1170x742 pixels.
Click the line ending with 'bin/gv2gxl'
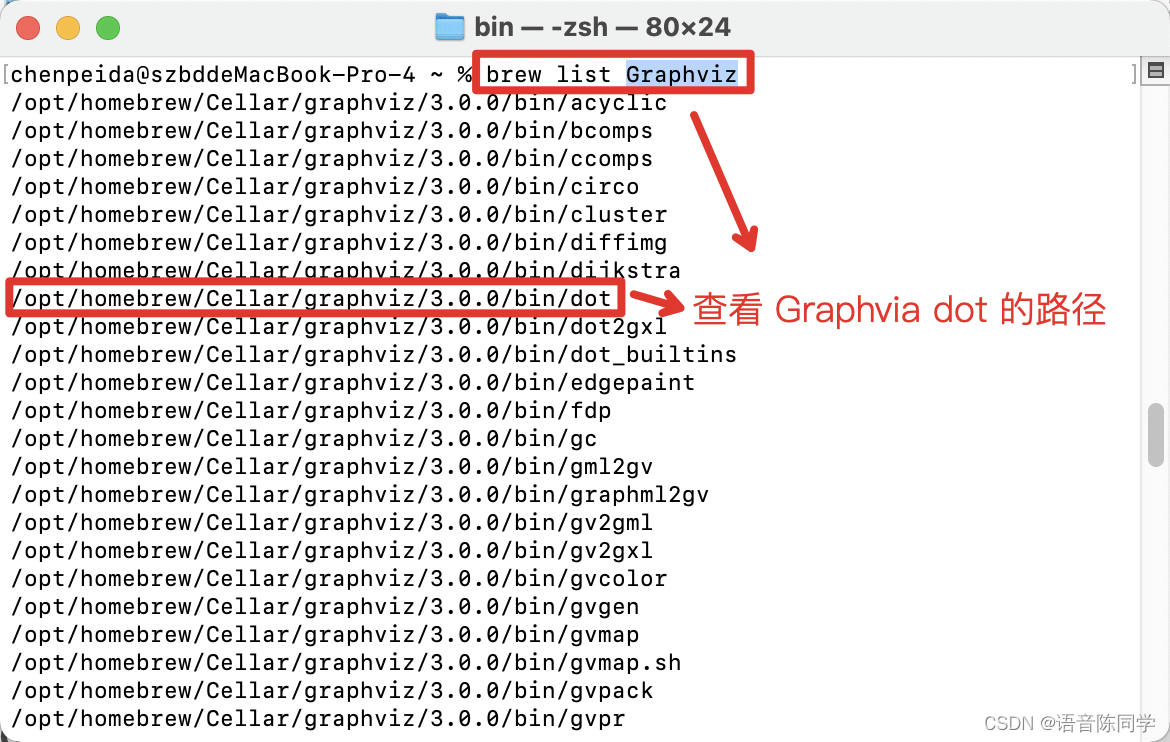pos(332,551)
